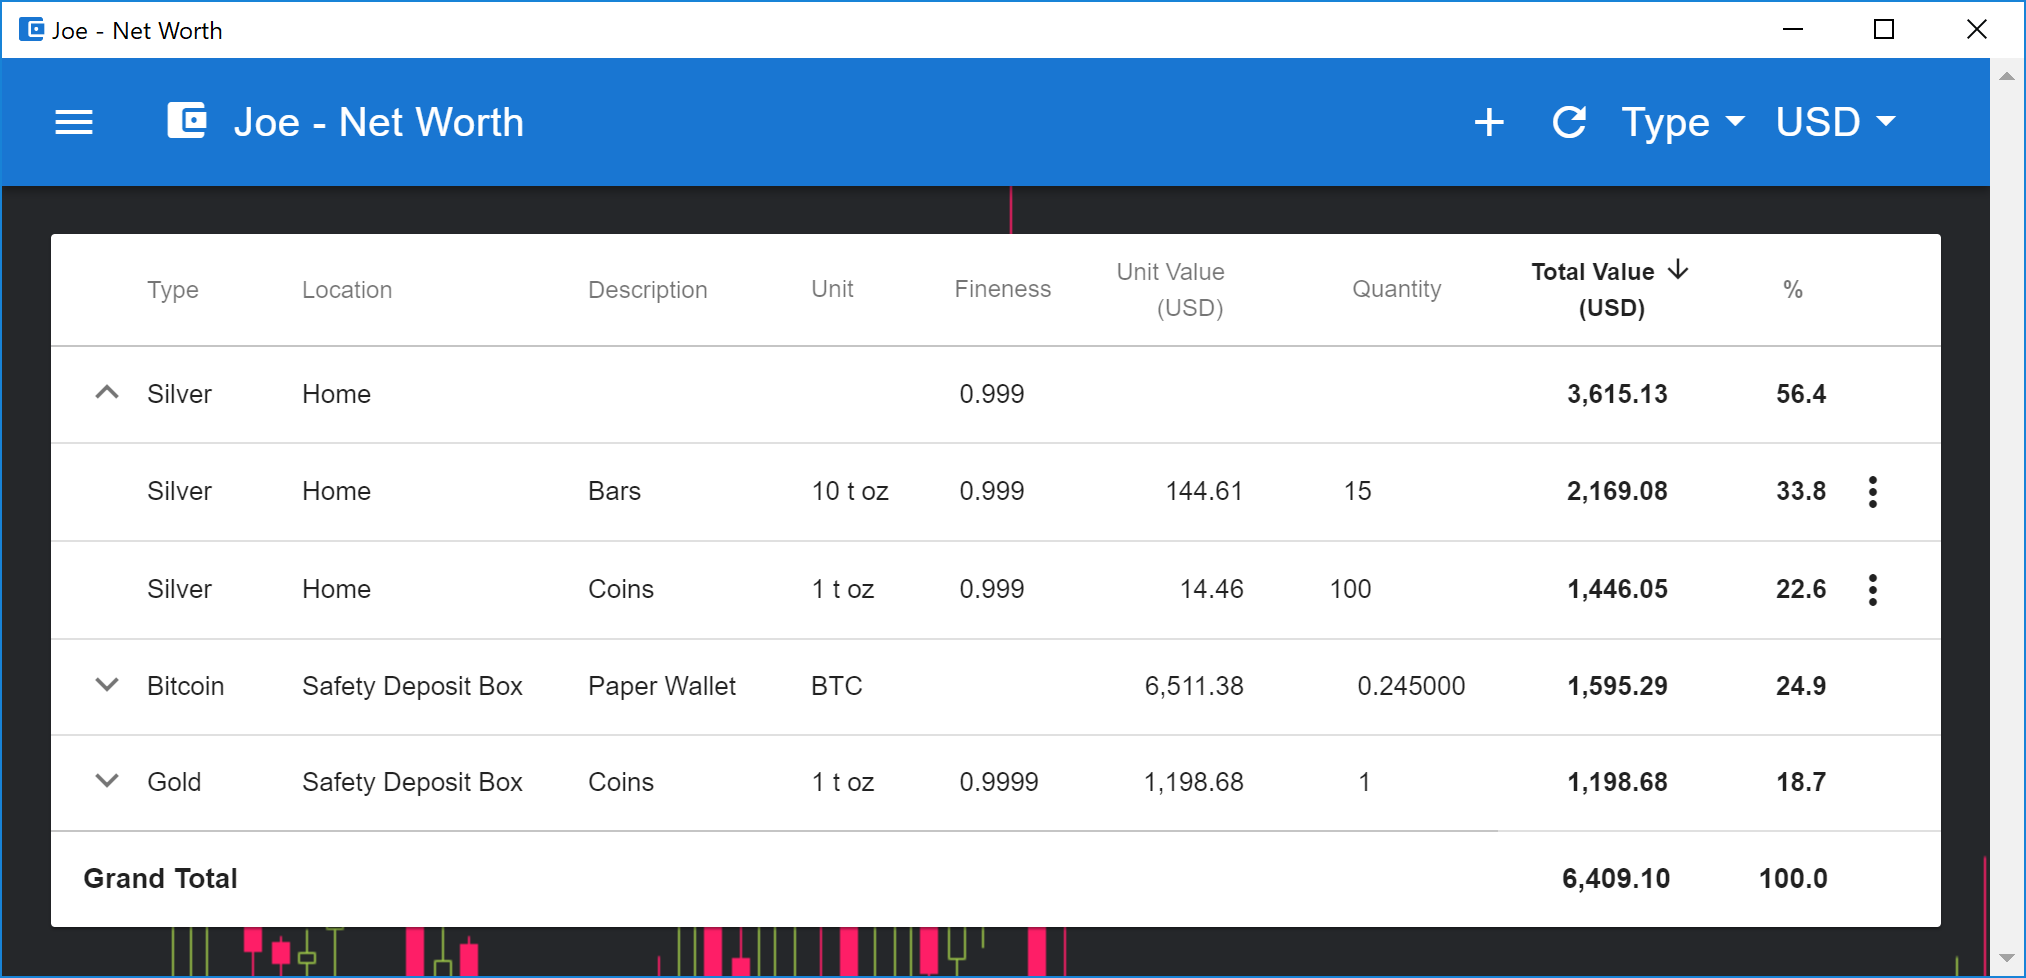Screen dimensions: 2026x978
Task: Click the grand total value 6,409.10
Action: click(x=1616, y=878)
